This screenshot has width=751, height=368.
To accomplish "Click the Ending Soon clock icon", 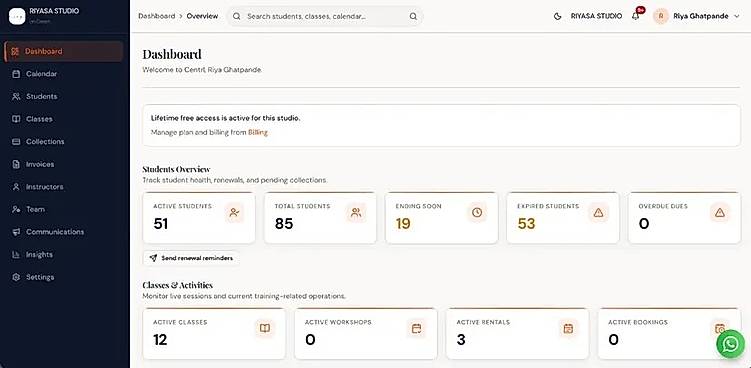I will [x=477, y=212].
